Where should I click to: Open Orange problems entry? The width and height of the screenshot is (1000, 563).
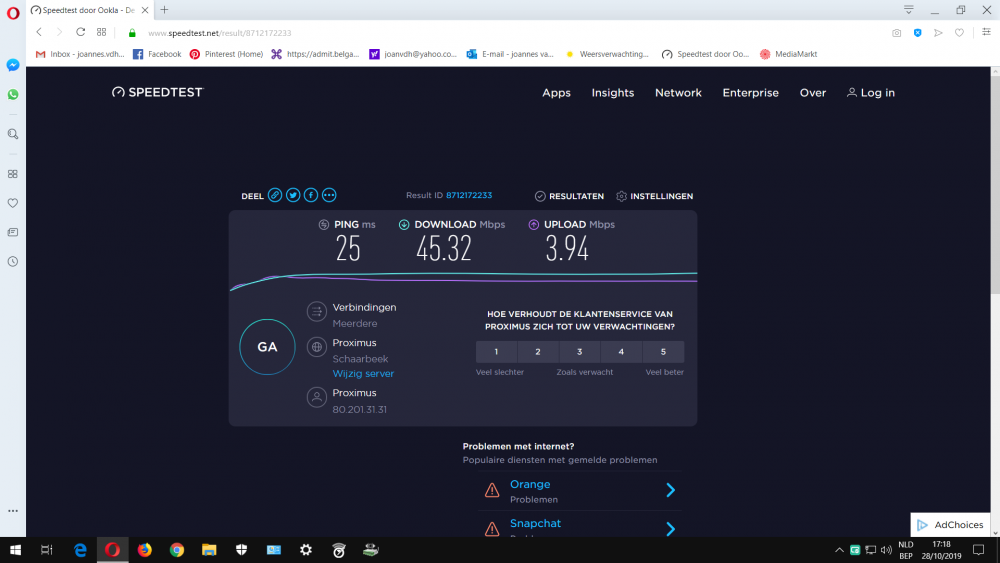pos(530,485)
